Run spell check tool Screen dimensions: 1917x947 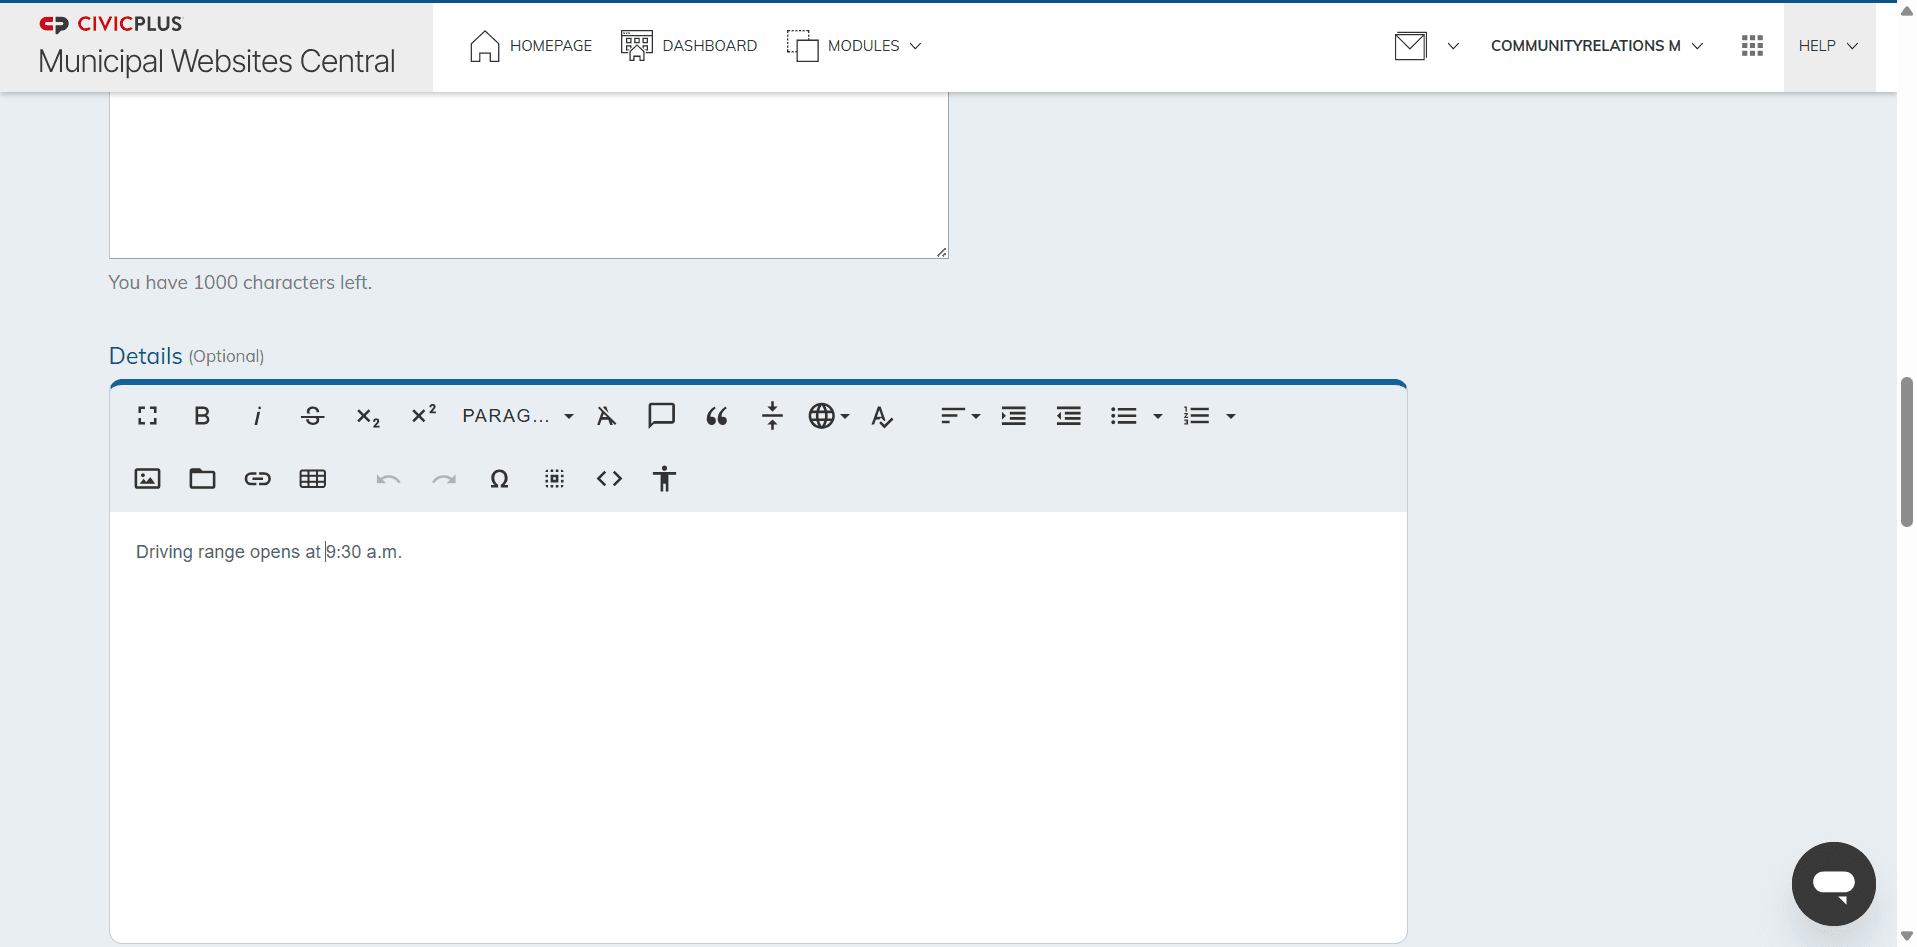[x=882, y=416]
